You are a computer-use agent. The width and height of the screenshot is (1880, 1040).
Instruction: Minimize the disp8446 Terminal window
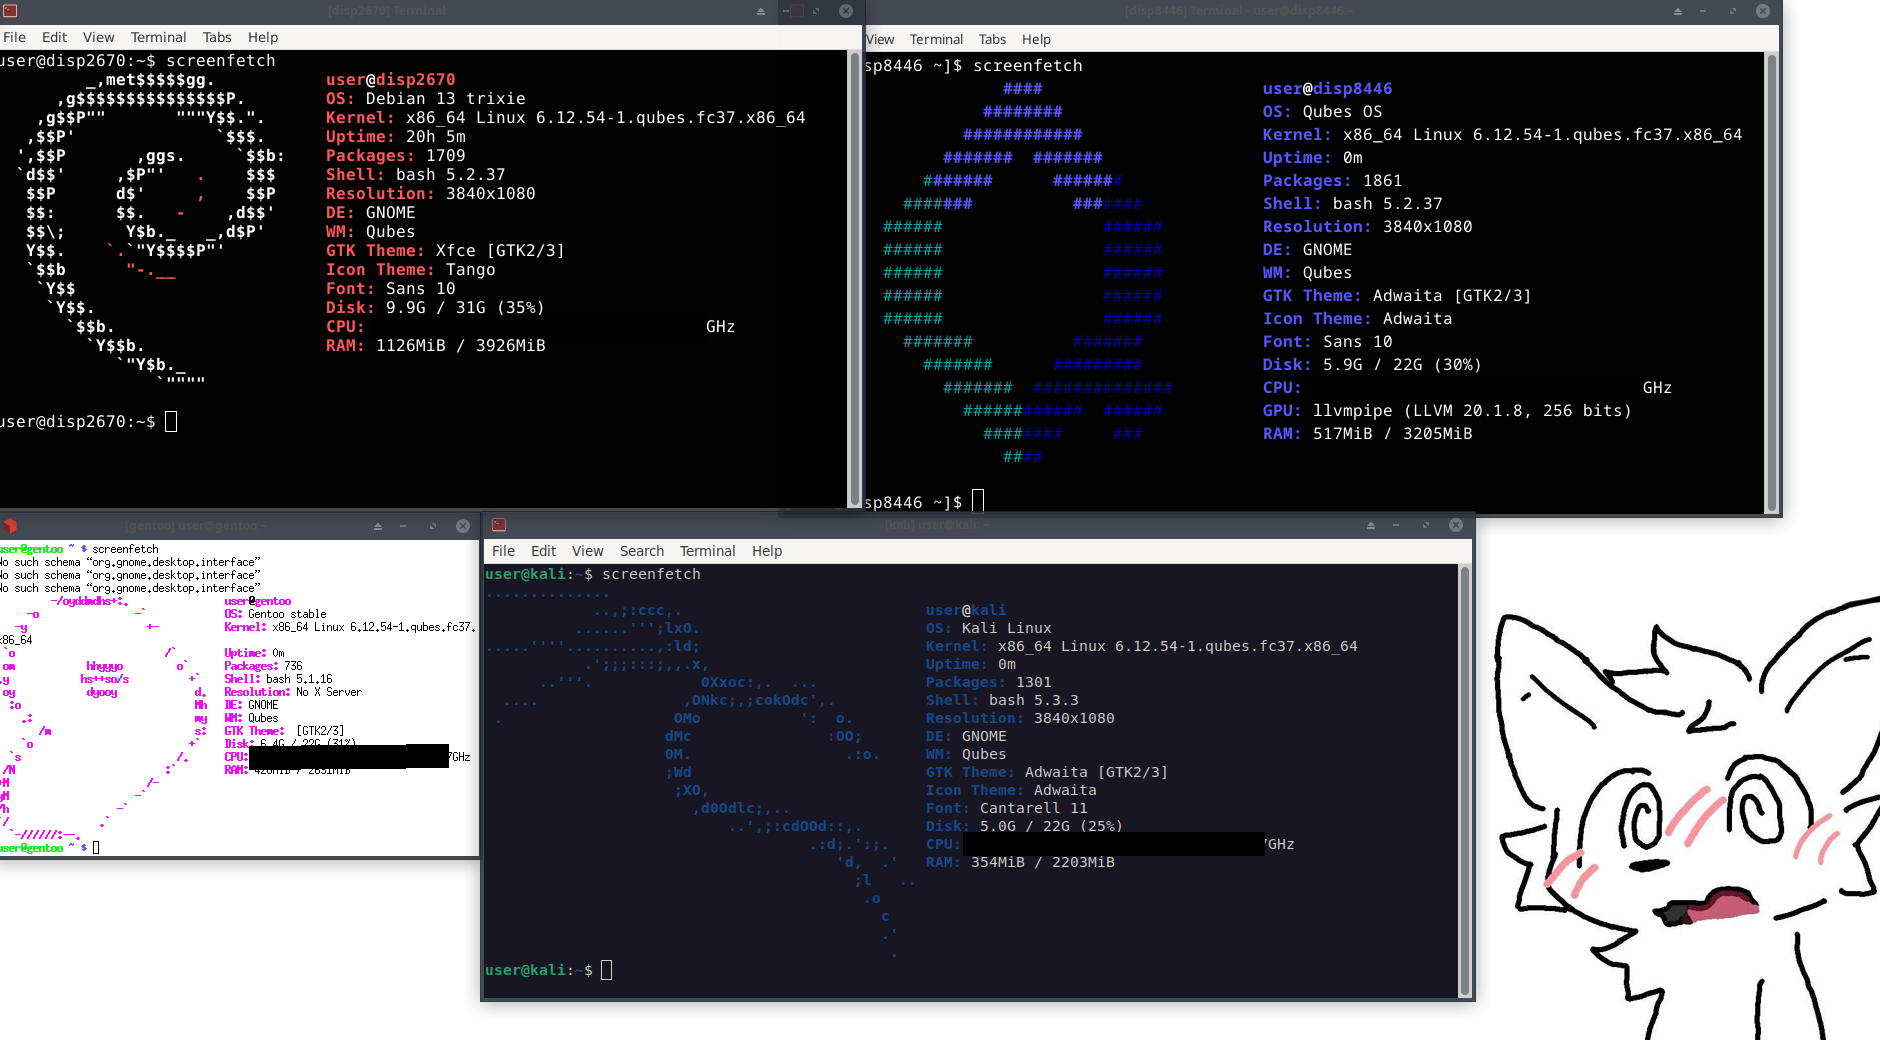click(1703, 11)
